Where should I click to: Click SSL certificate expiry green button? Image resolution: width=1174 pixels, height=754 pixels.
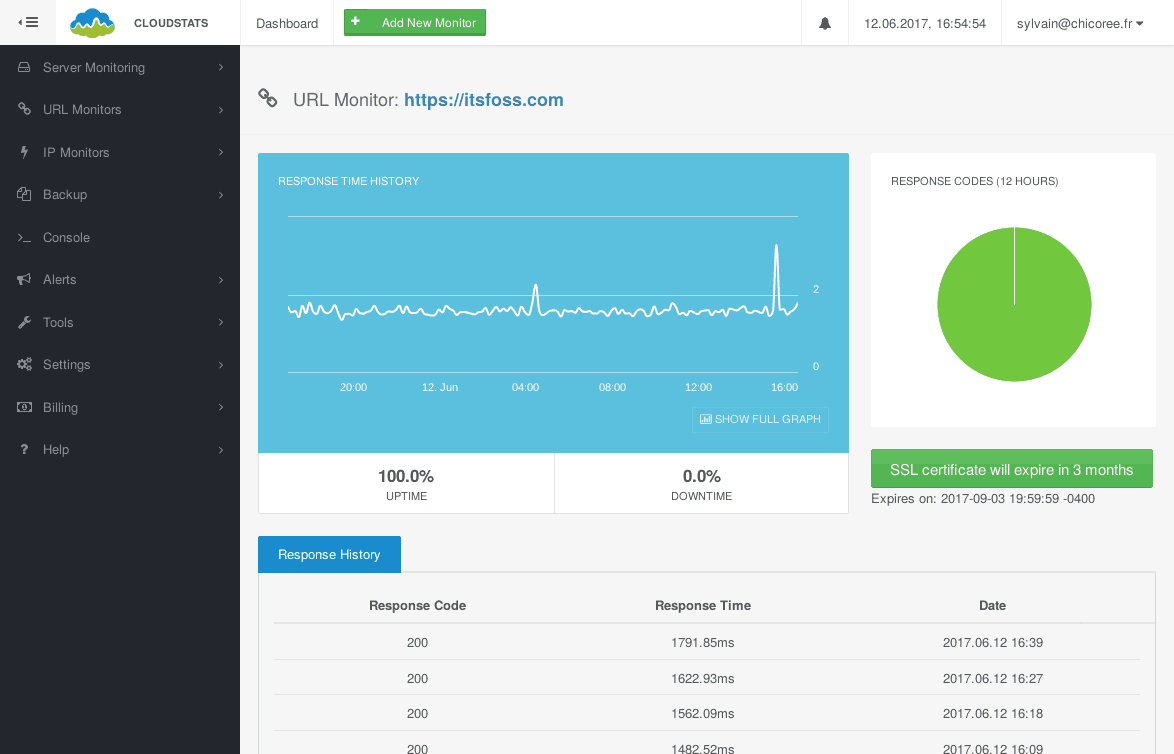click(x=1012, y=469)
